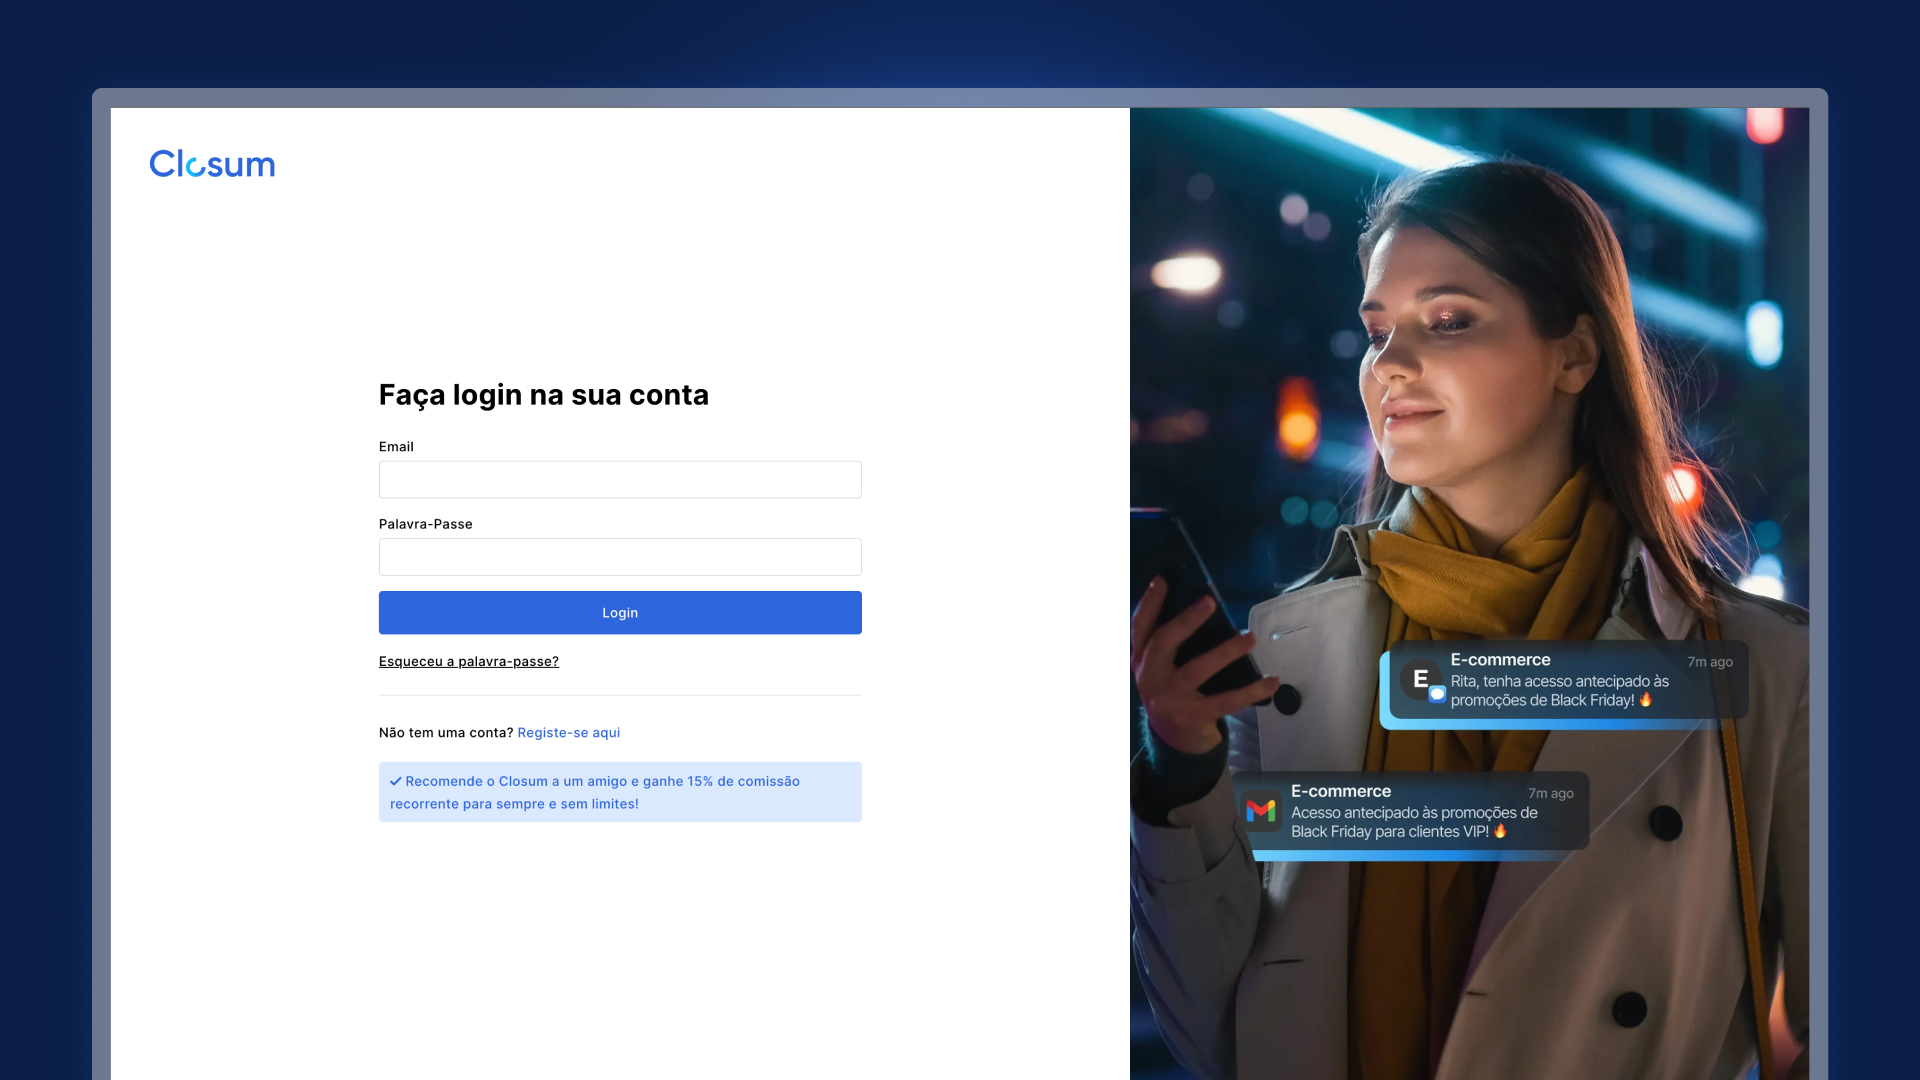Screen dimensions: 1920x1080
Task: Click the Gmail icon in email notification
Action: (1261, 810)
